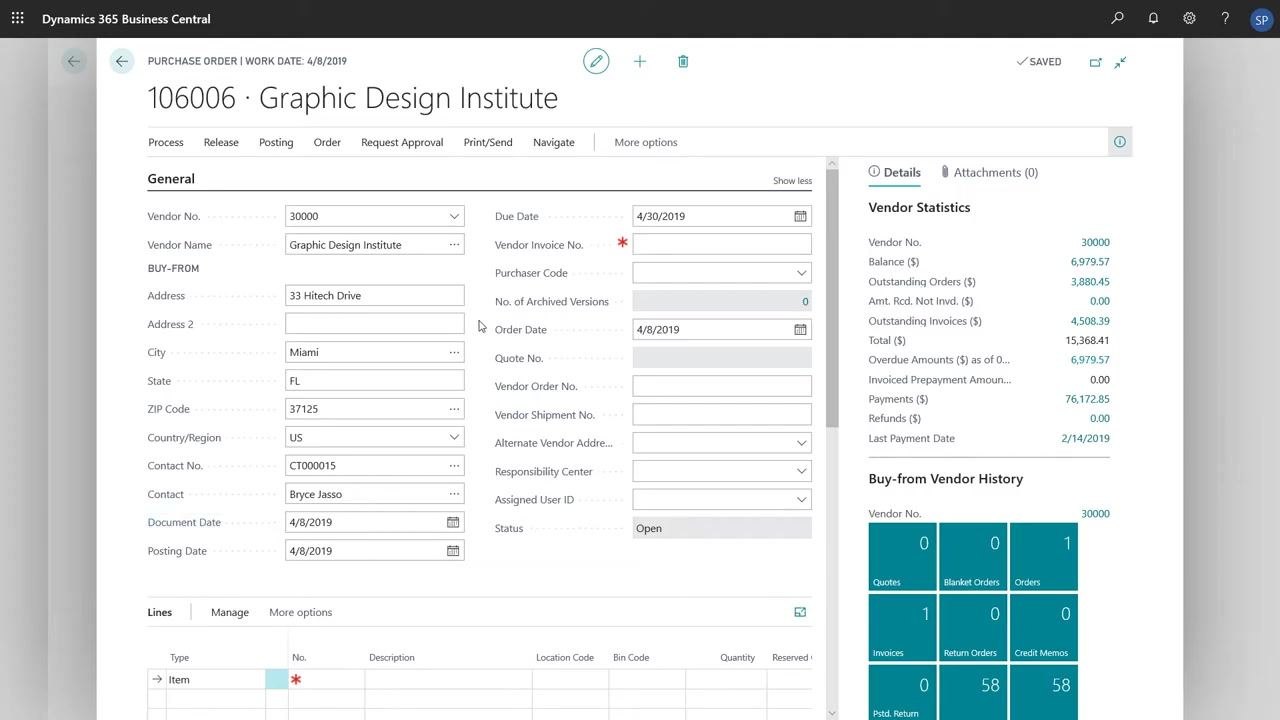Open the Return Orders tile
Viewport: 1280px width, 720px height.
coord(973,628)
